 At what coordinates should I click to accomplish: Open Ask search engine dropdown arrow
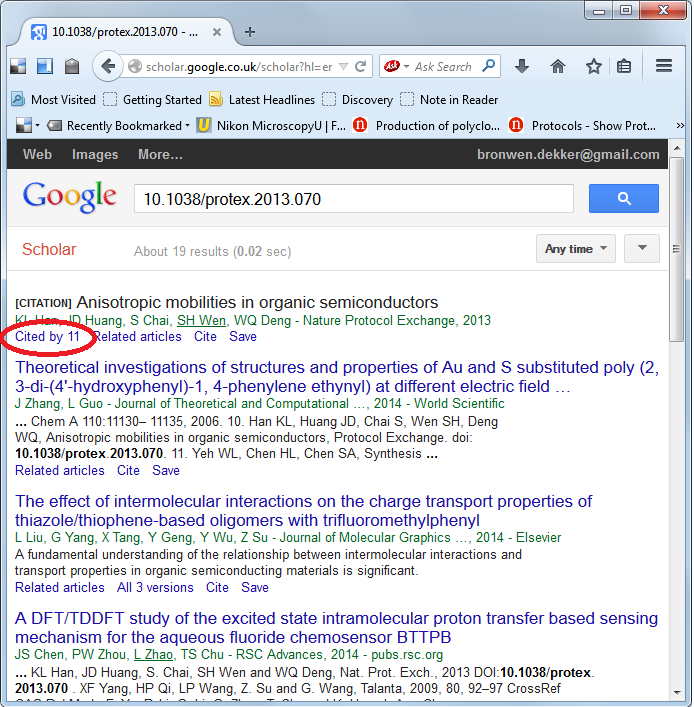click(x=406, y=66)
